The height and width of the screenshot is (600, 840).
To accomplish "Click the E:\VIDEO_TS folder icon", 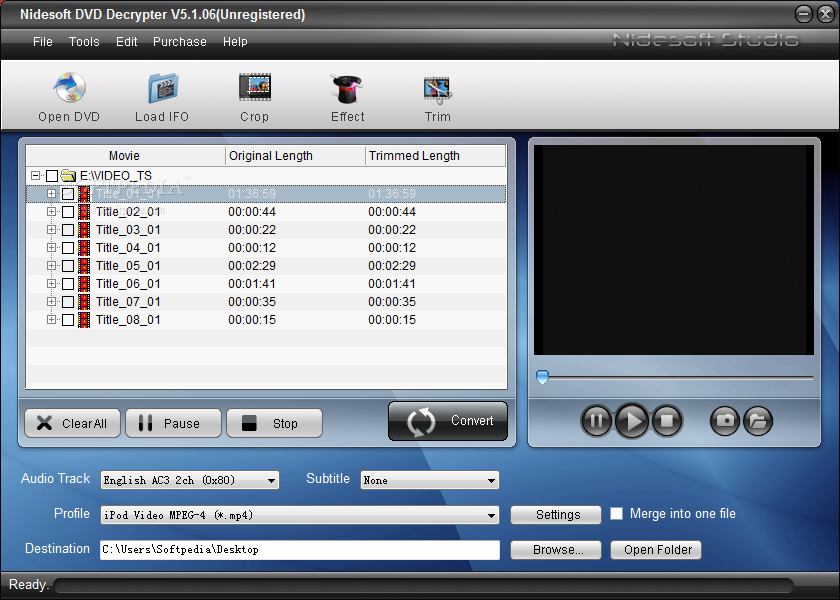I will tap(68, 175).
